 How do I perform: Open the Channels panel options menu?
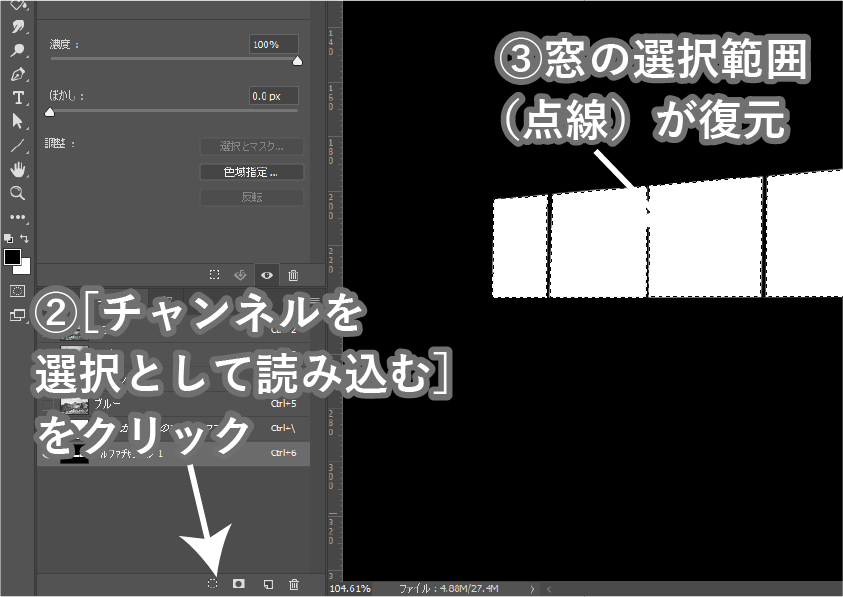315,300
